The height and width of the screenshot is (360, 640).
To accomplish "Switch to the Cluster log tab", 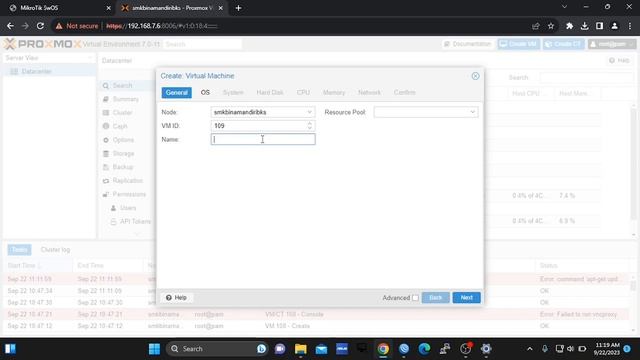I will pyautogui.click(x=55, y=249).
